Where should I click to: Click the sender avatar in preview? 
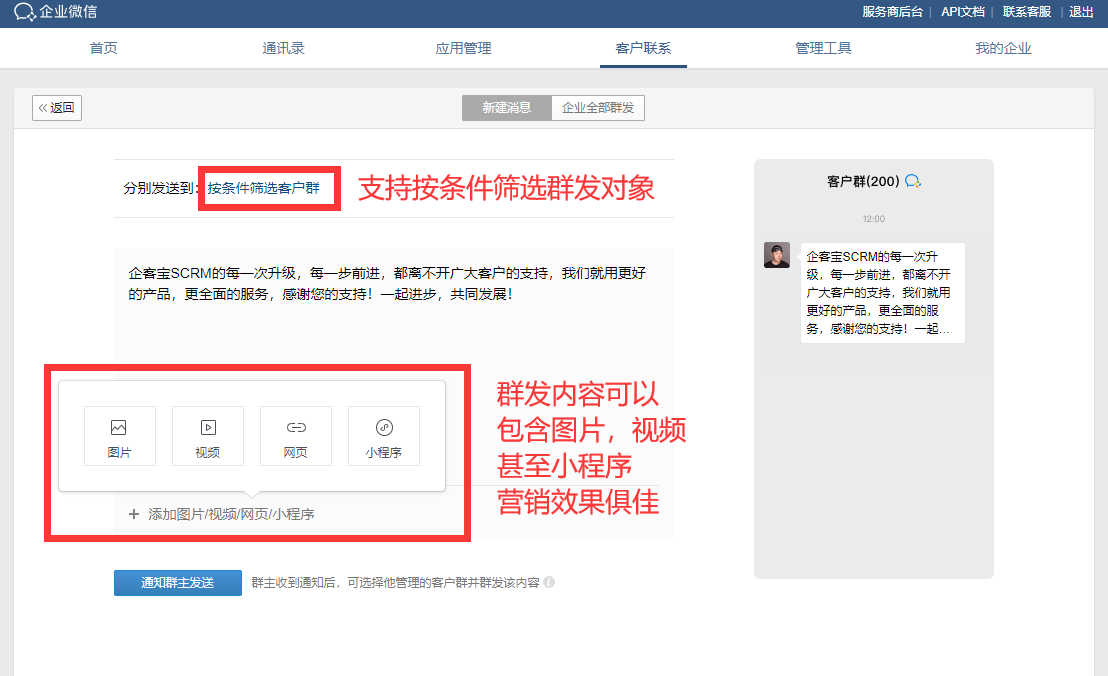coord(777,255)
